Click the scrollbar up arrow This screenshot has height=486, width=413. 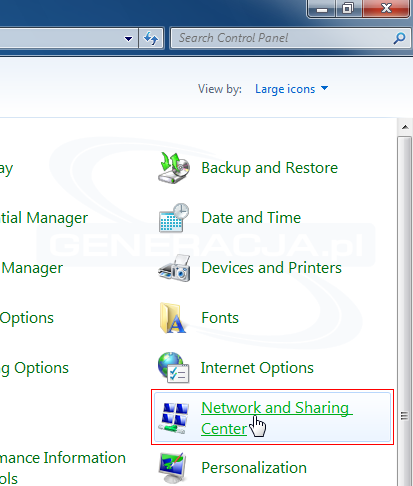point(405,127)
